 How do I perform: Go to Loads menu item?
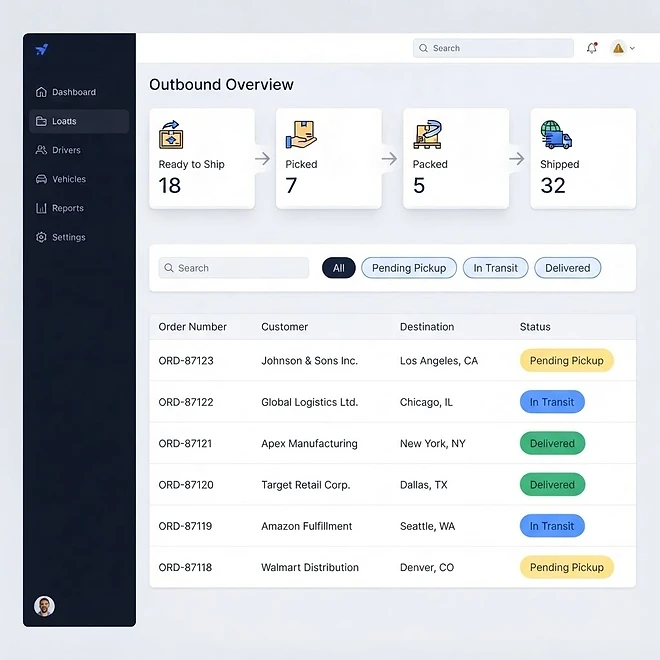click(79, 121)
